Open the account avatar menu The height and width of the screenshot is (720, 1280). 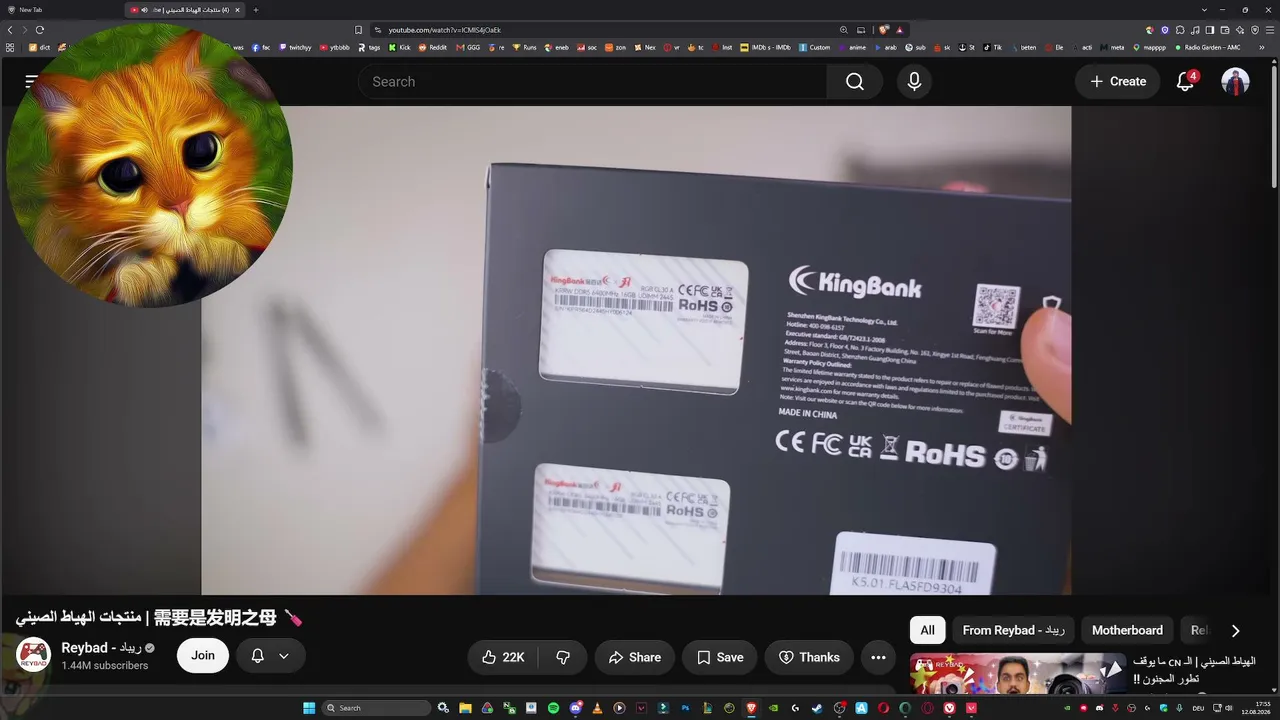[1235, 82]
